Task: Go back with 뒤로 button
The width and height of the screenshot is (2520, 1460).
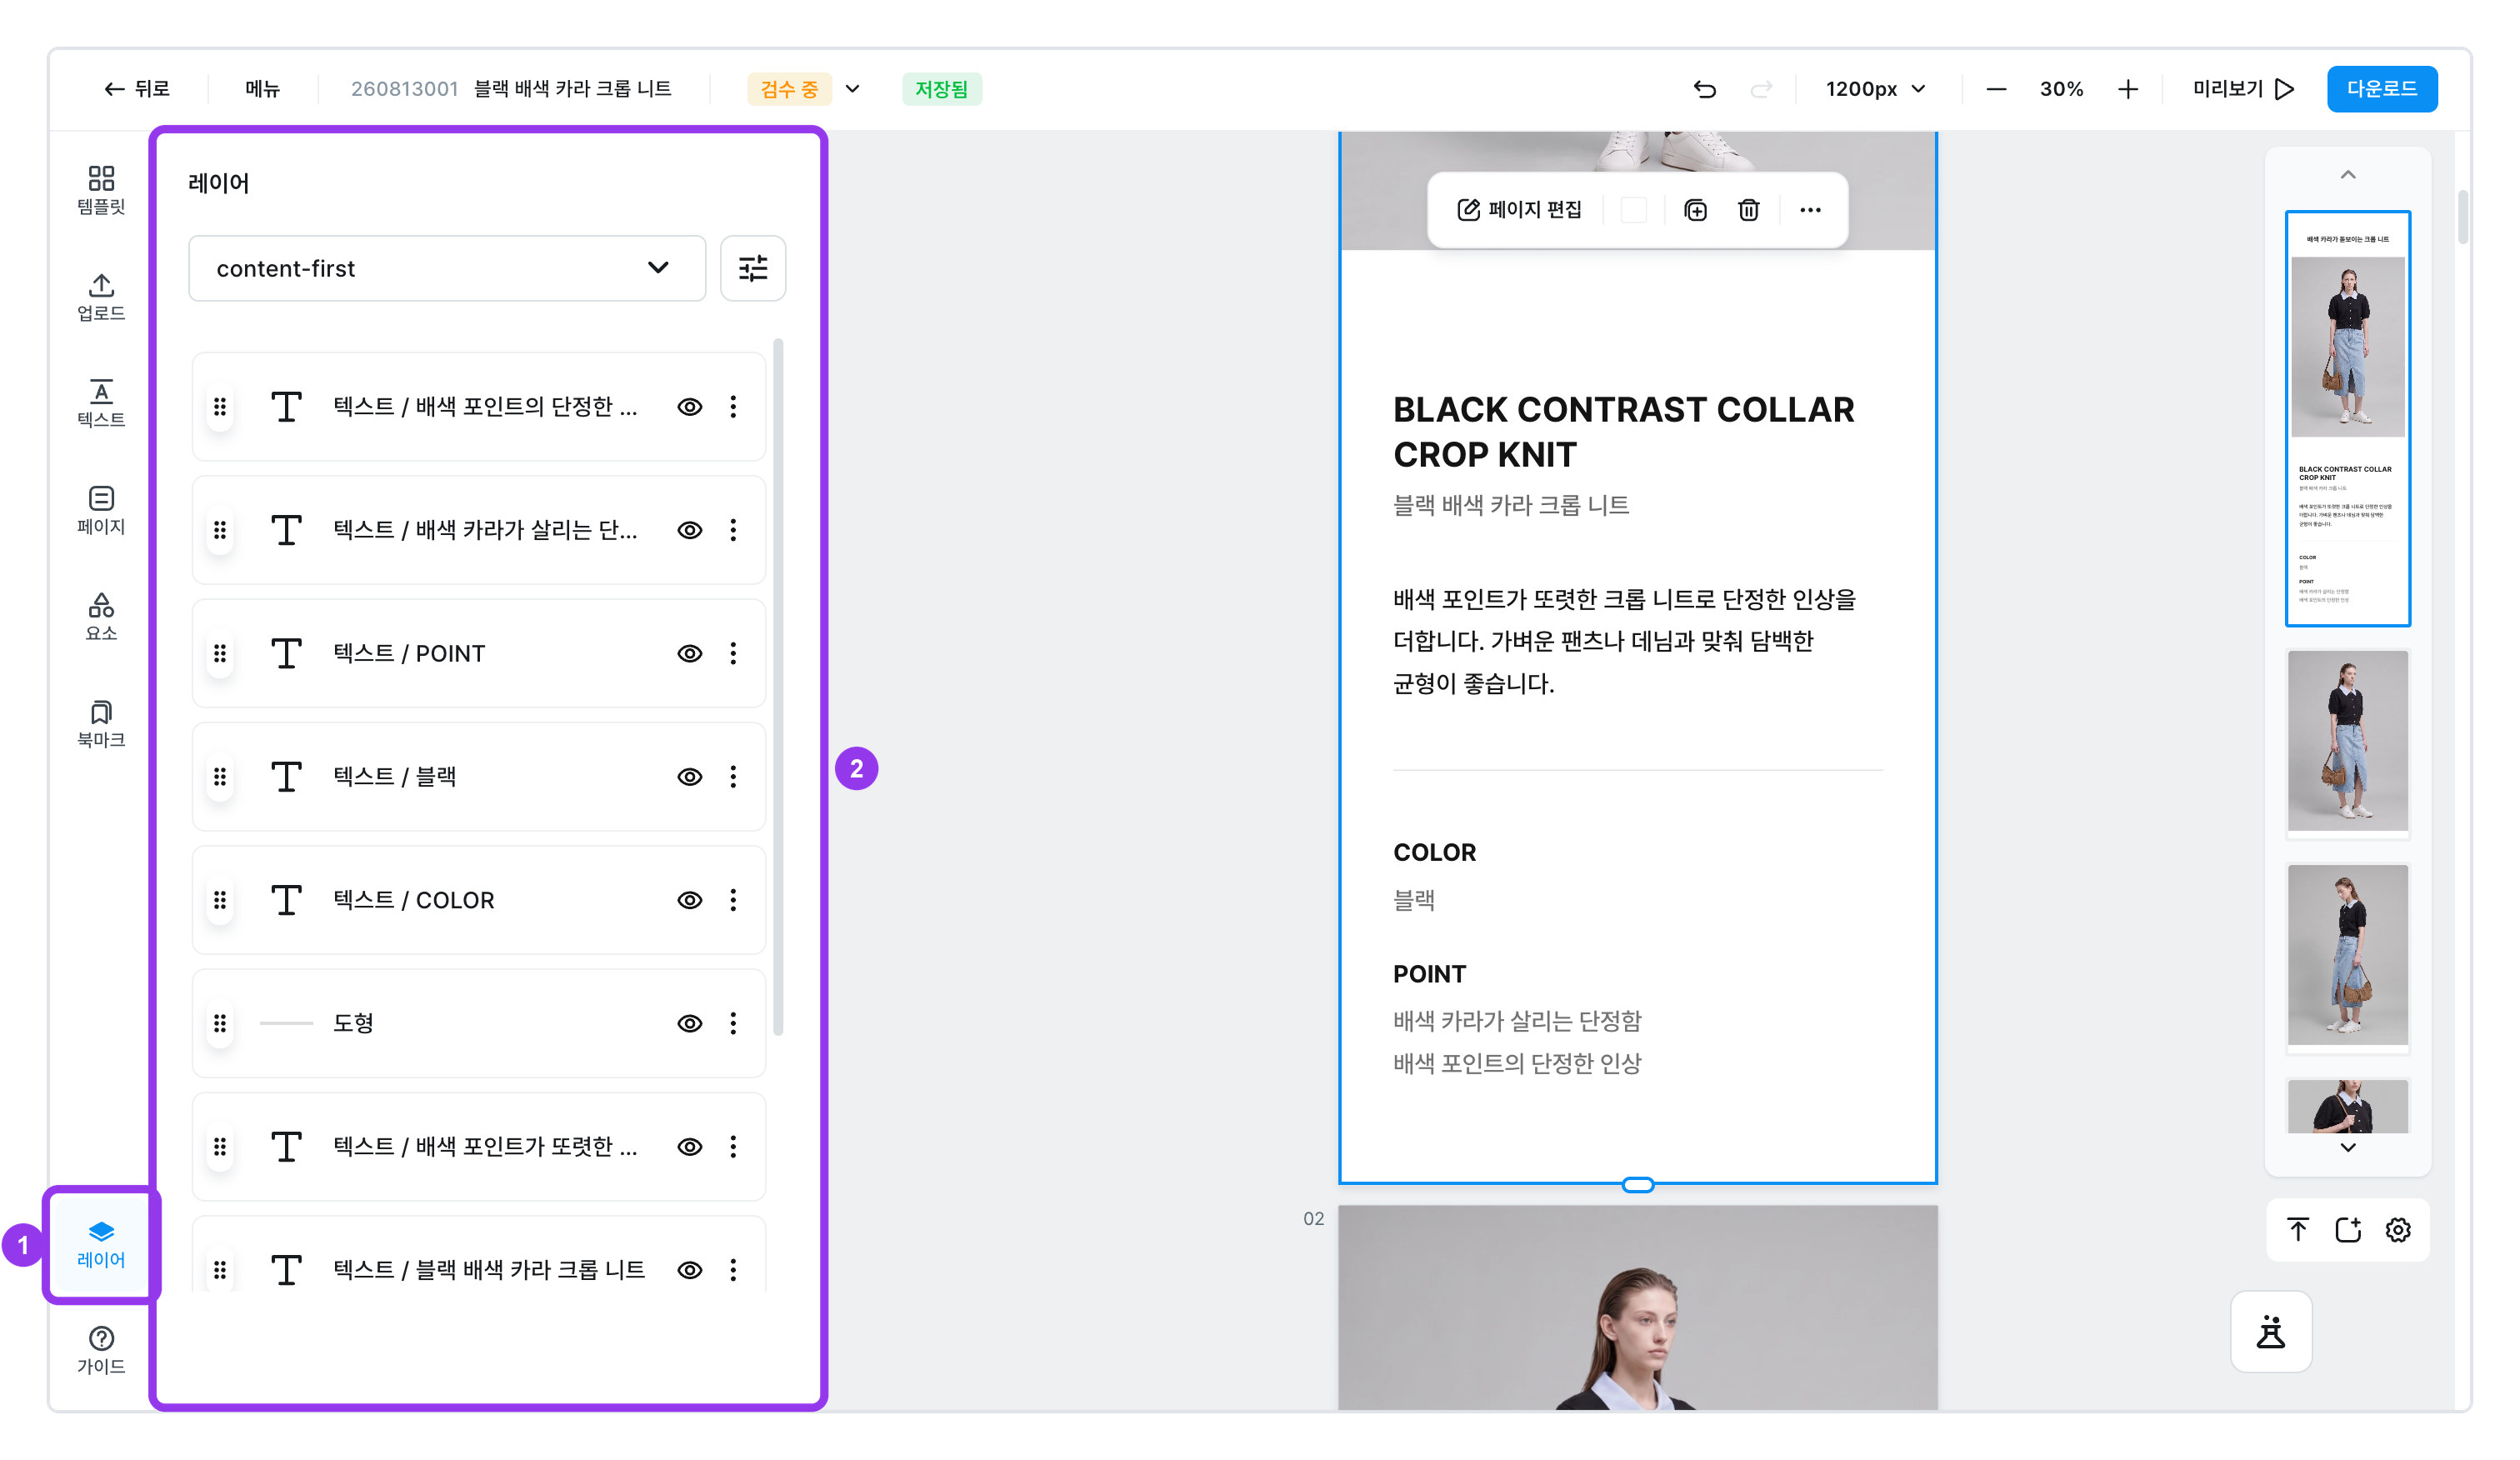Action: pyautogui.click(x=137, y=89)
